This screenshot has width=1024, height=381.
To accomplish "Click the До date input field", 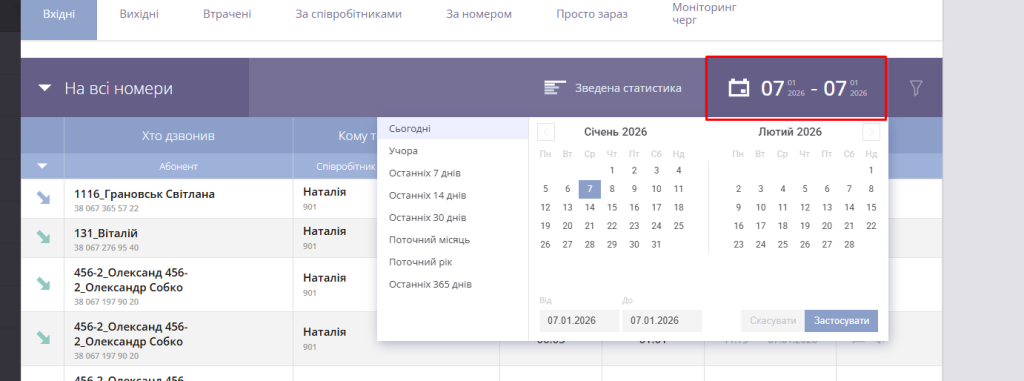I will (x=662, y=321).
